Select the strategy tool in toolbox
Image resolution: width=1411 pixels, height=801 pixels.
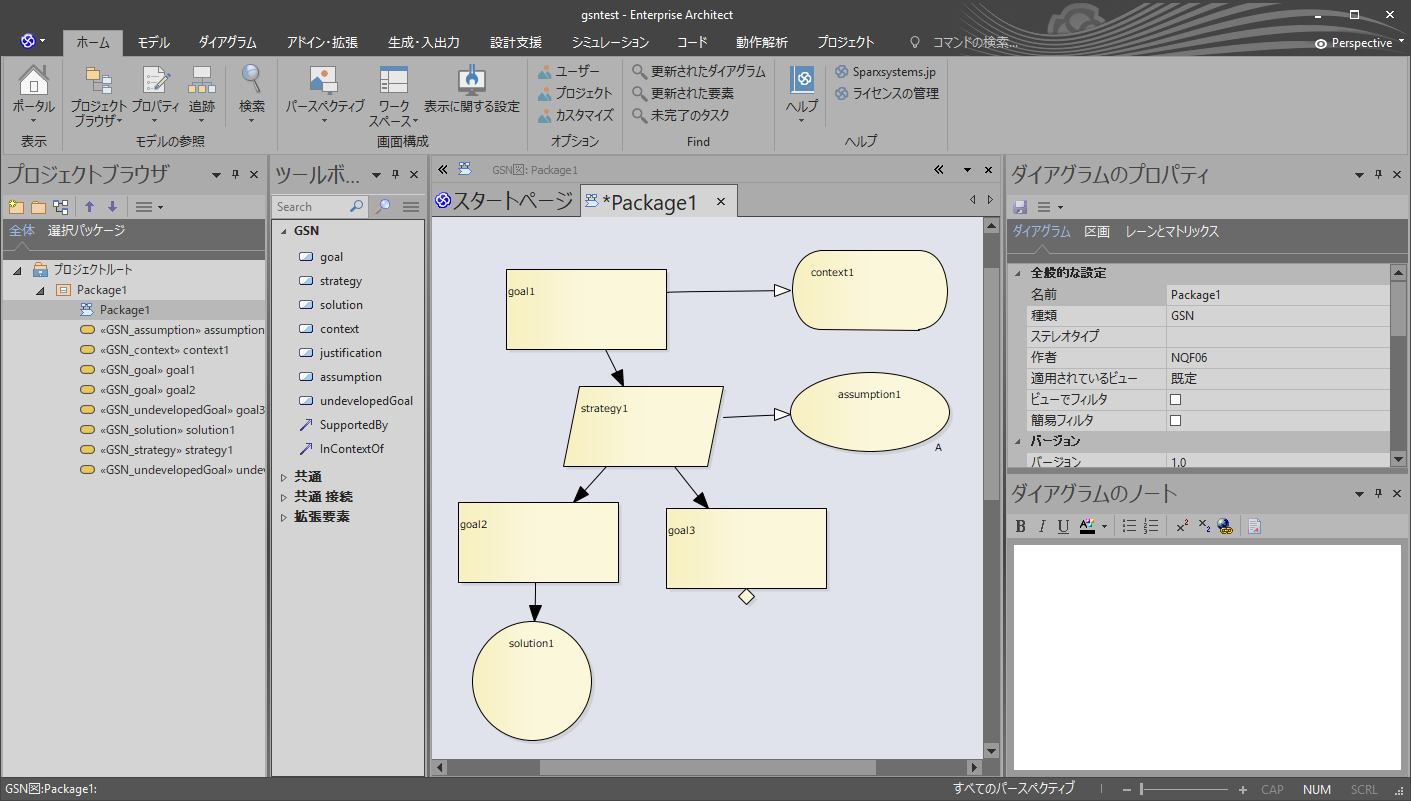(340, 281)
